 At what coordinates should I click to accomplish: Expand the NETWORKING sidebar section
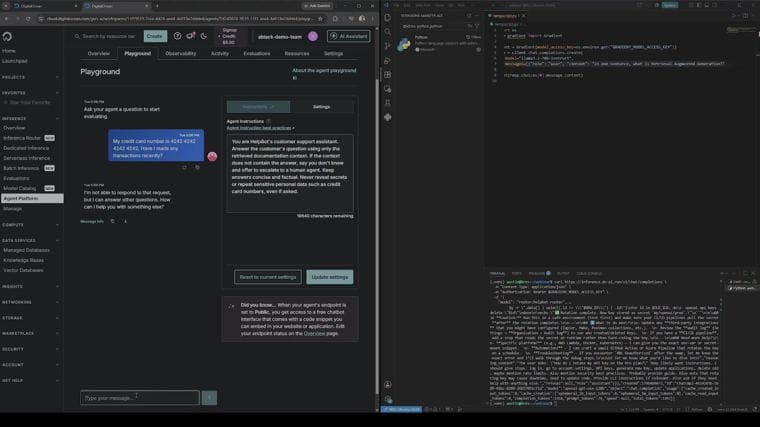(x=31, y=302)
